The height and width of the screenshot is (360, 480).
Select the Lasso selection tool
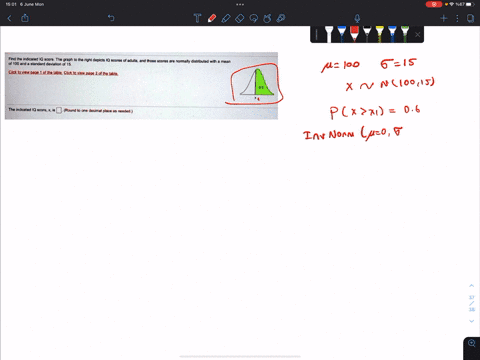(x=254, y=18)
